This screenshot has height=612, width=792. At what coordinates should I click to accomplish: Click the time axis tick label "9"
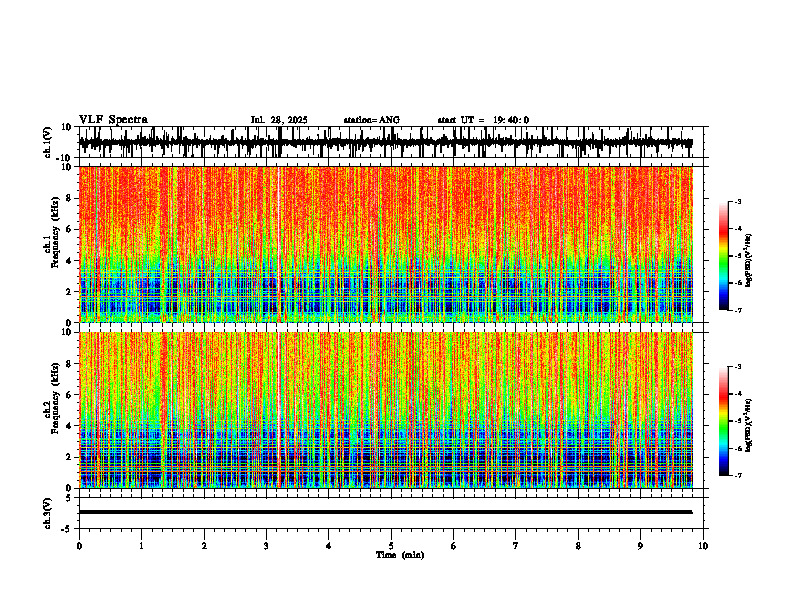(640, 546)
